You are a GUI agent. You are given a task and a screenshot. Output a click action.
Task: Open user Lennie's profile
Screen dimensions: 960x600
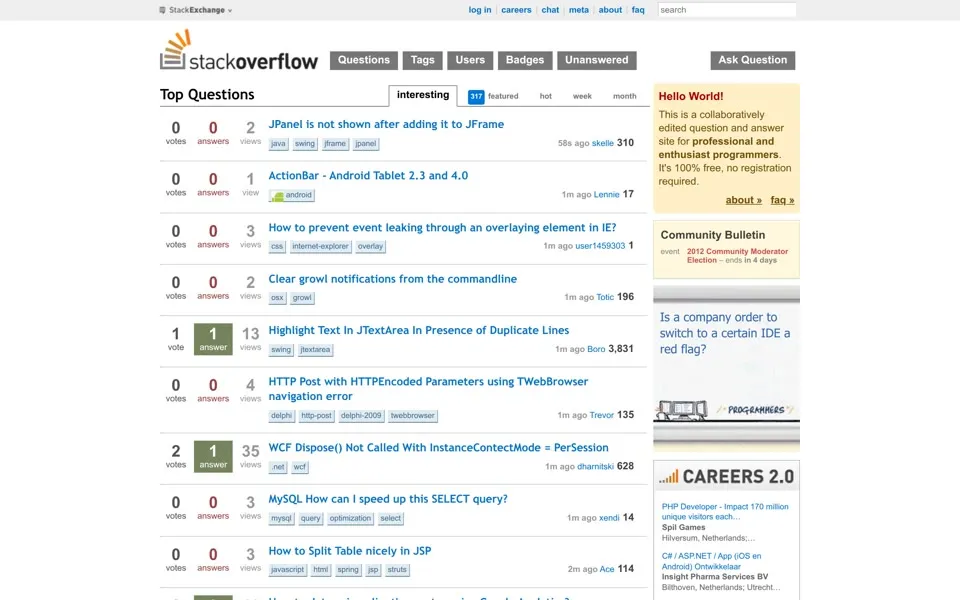606,195
